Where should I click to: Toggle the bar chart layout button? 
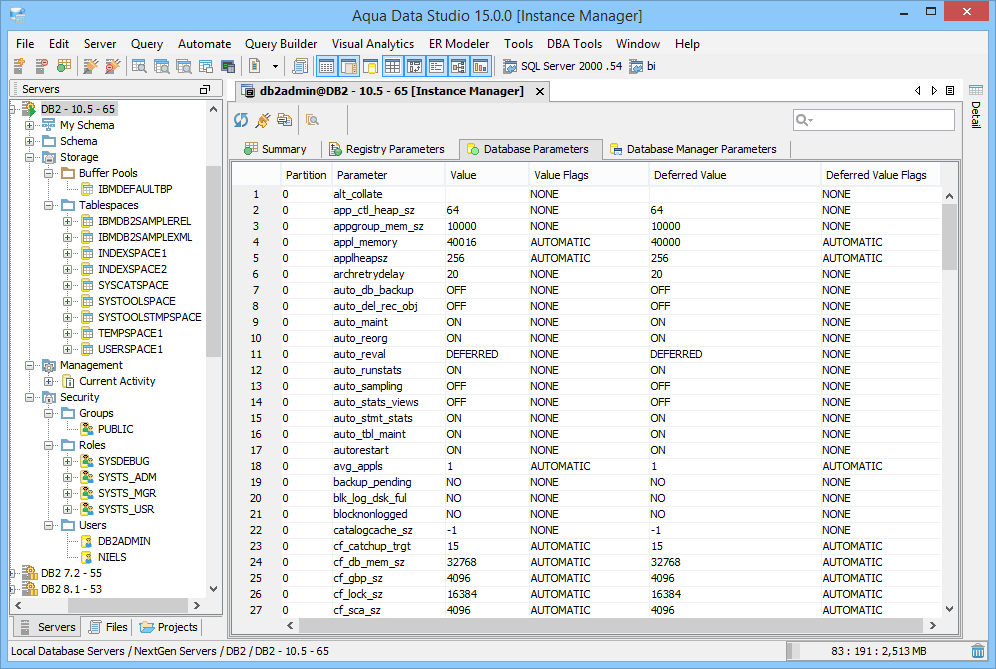click(x=481, y=65)
